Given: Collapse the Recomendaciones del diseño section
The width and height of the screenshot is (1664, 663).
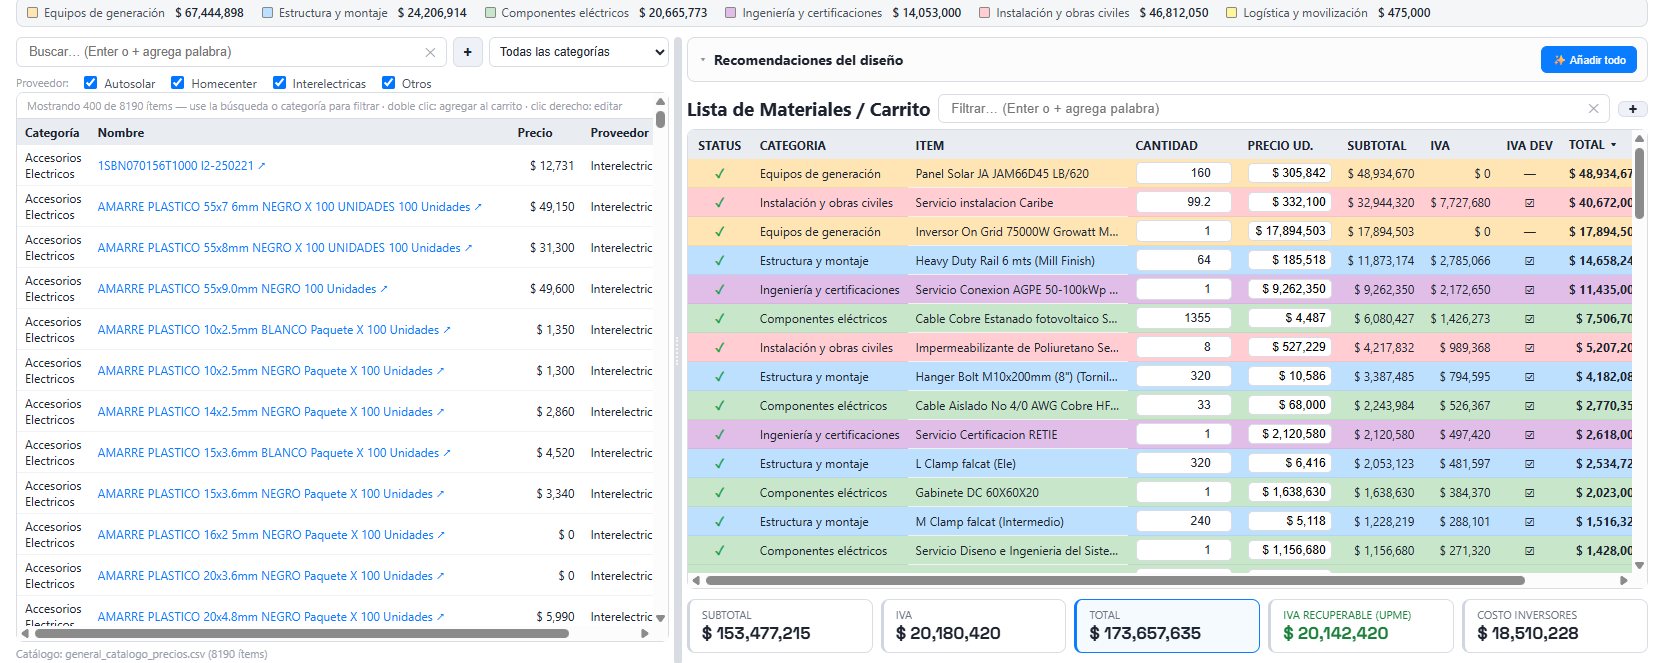Looking at the screenshot, I should coord(703,60).
